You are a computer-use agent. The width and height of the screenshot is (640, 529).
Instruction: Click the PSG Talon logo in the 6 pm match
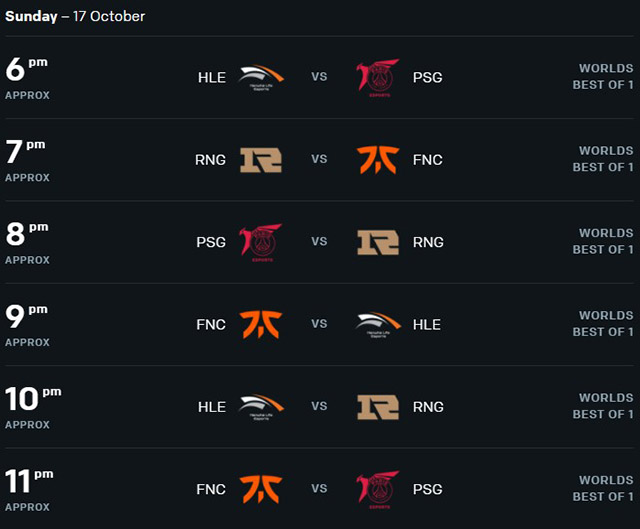(x=378, y=78)
